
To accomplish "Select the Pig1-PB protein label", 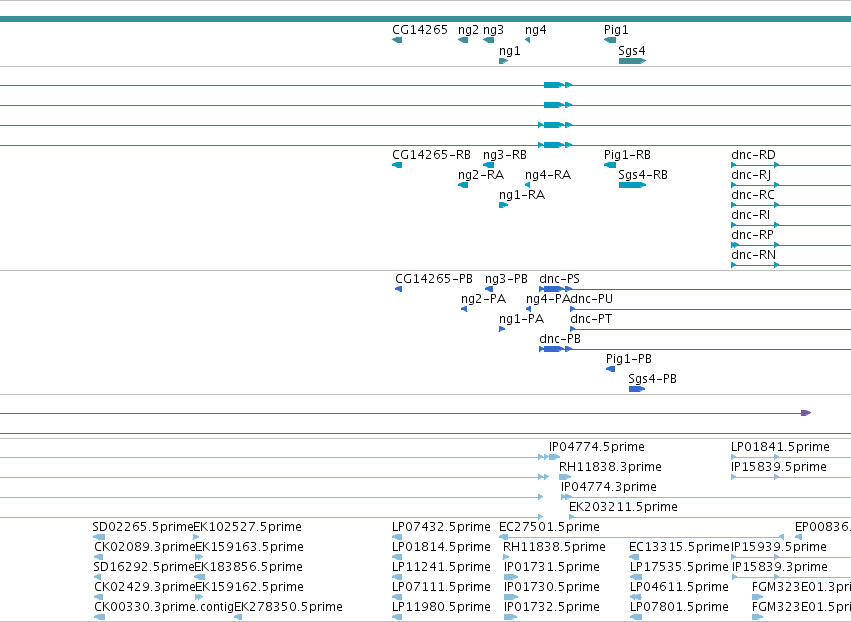I will coord(628,359).
